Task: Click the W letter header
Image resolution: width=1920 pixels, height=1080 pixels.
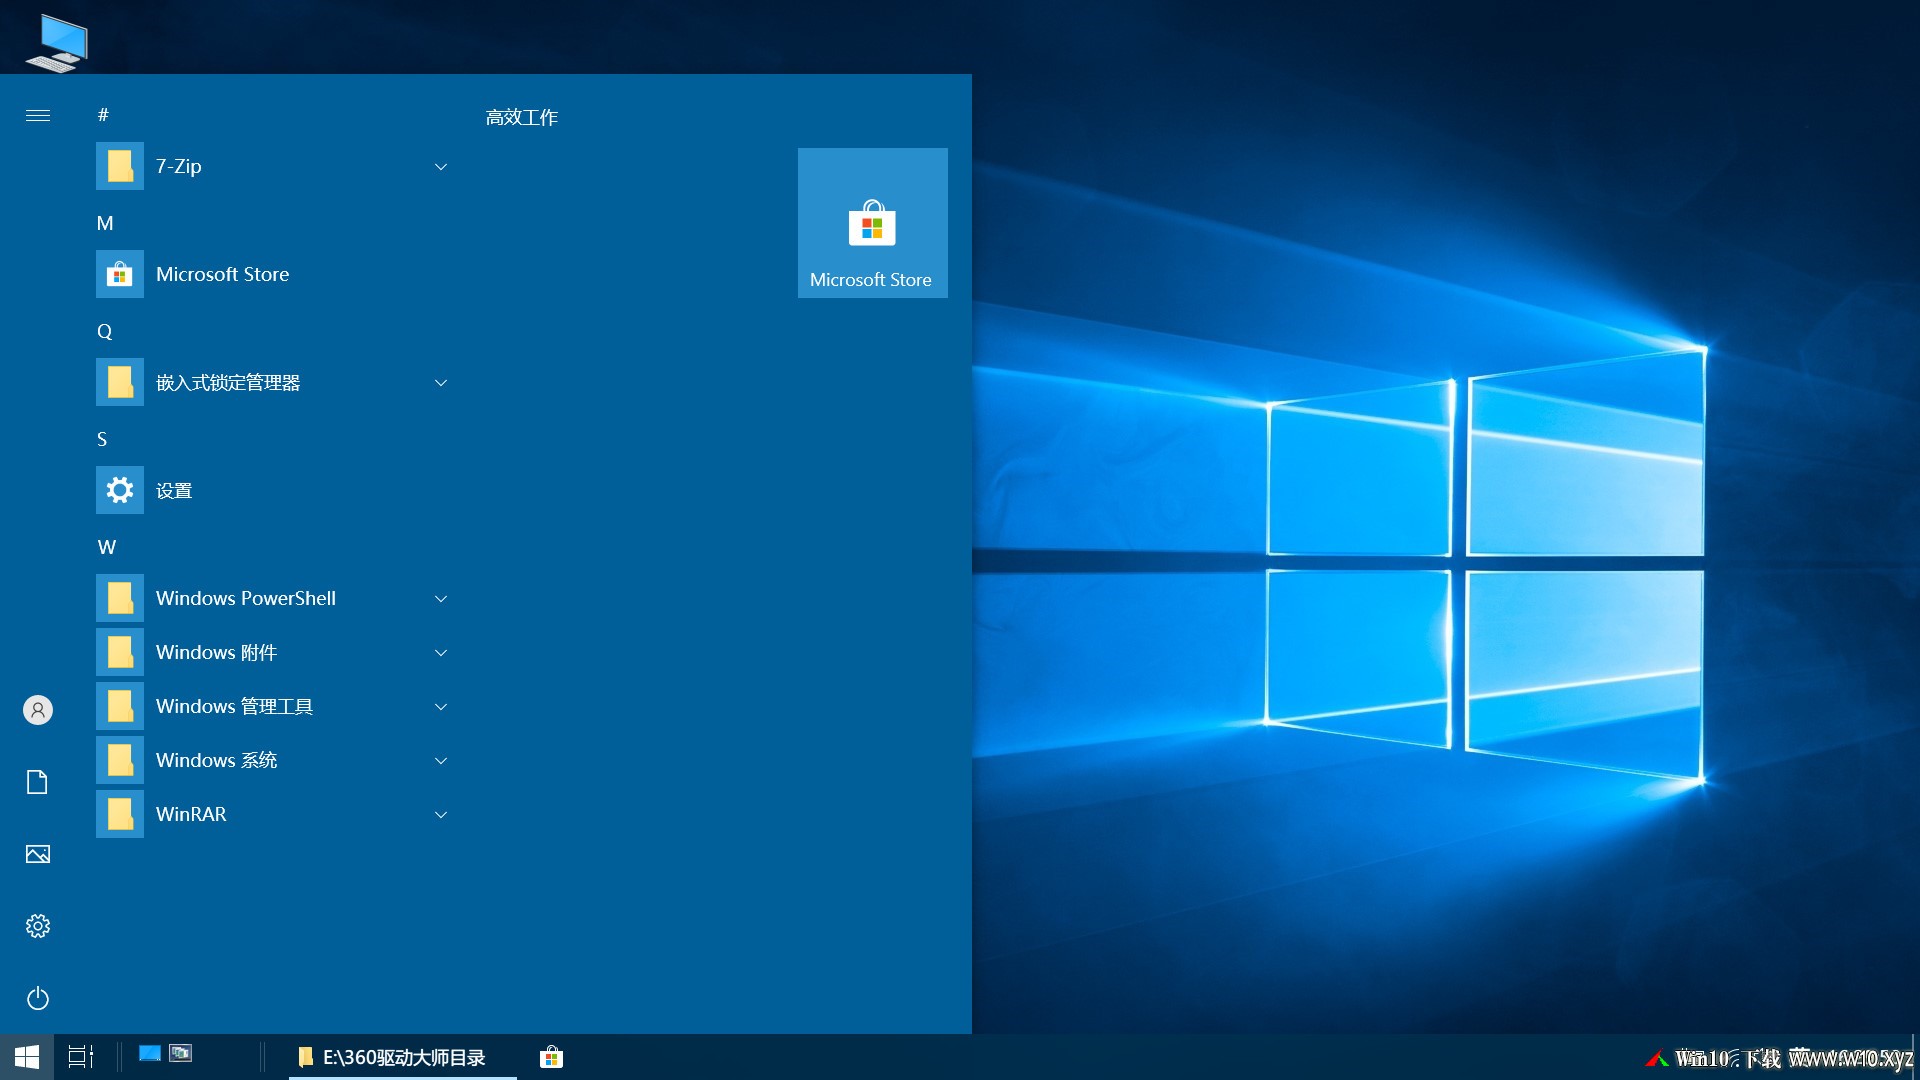Action: pyautogui.click(x=107, y=547)
